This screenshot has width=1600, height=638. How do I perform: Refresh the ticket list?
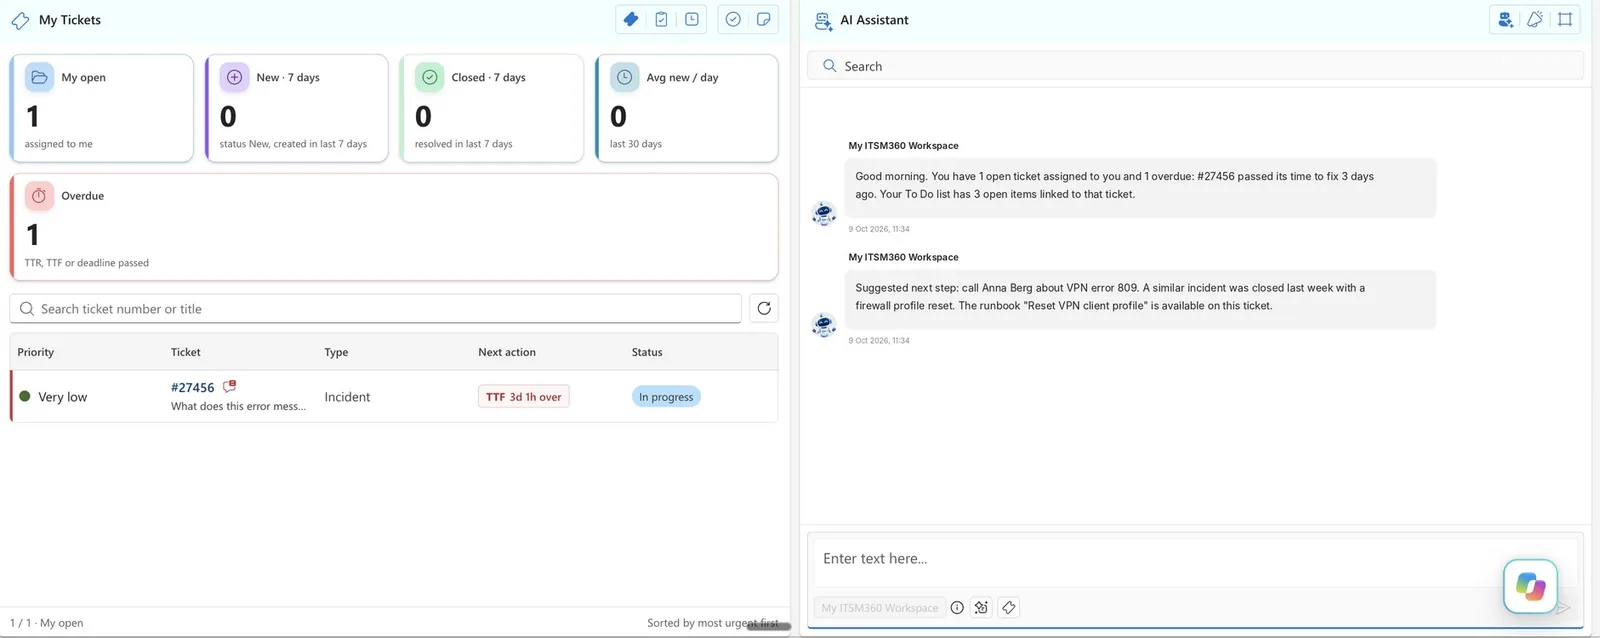pos(764,308)
